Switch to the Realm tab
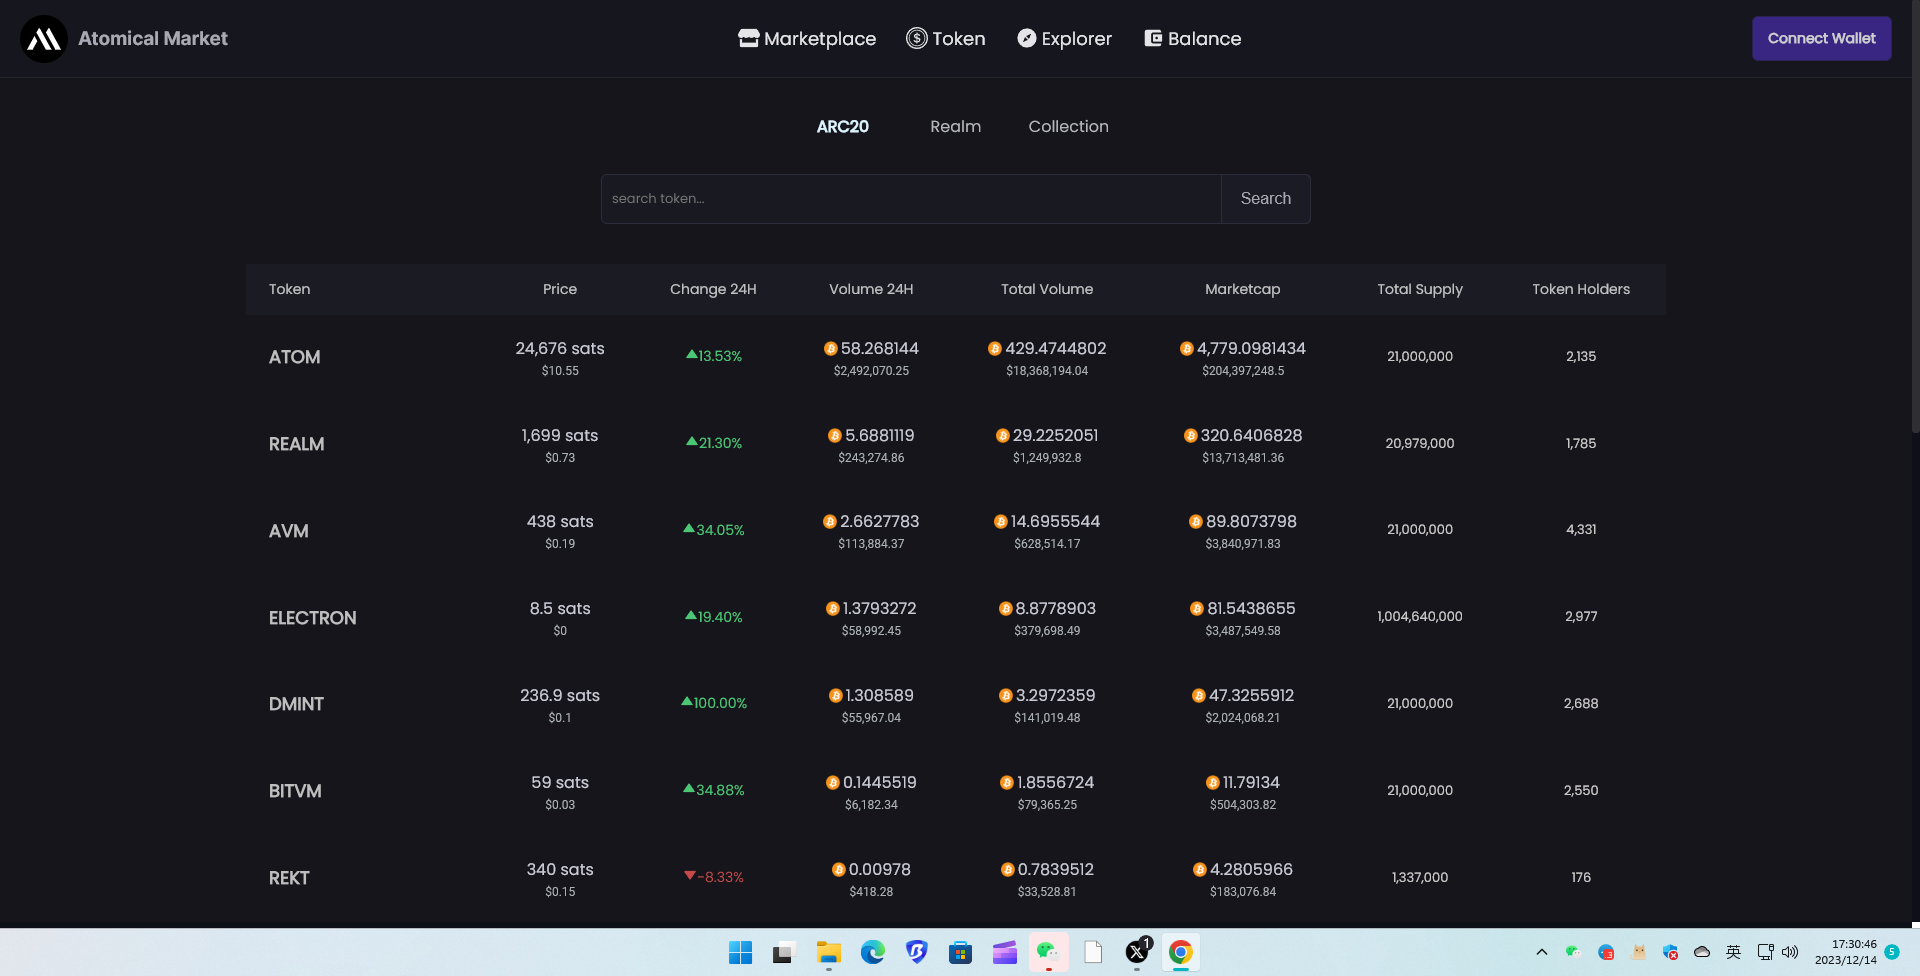Image resolution: width=1920 pixels, height=976 pixels. 955,127
